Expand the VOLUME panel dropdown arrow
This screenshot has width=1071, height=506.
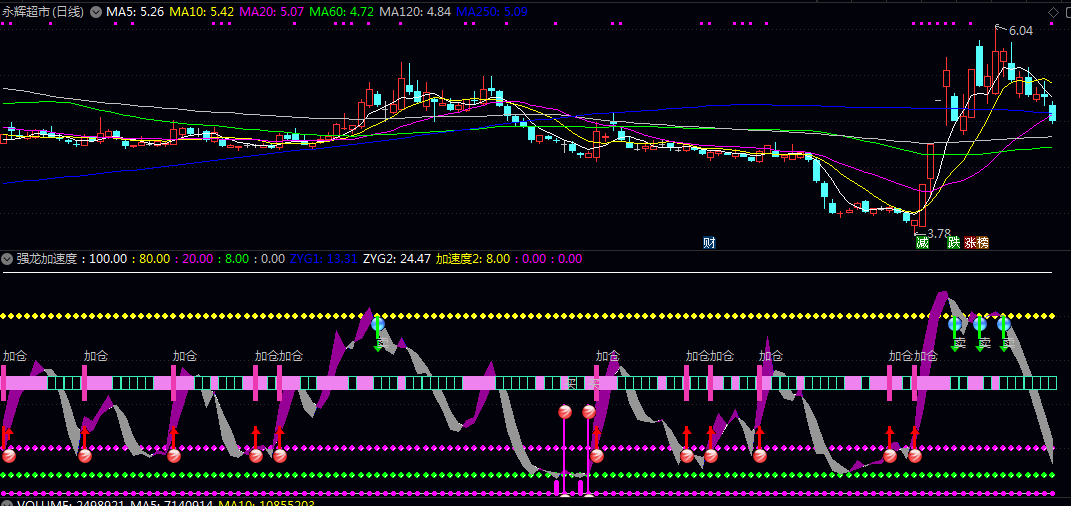(x=8, y=503)
